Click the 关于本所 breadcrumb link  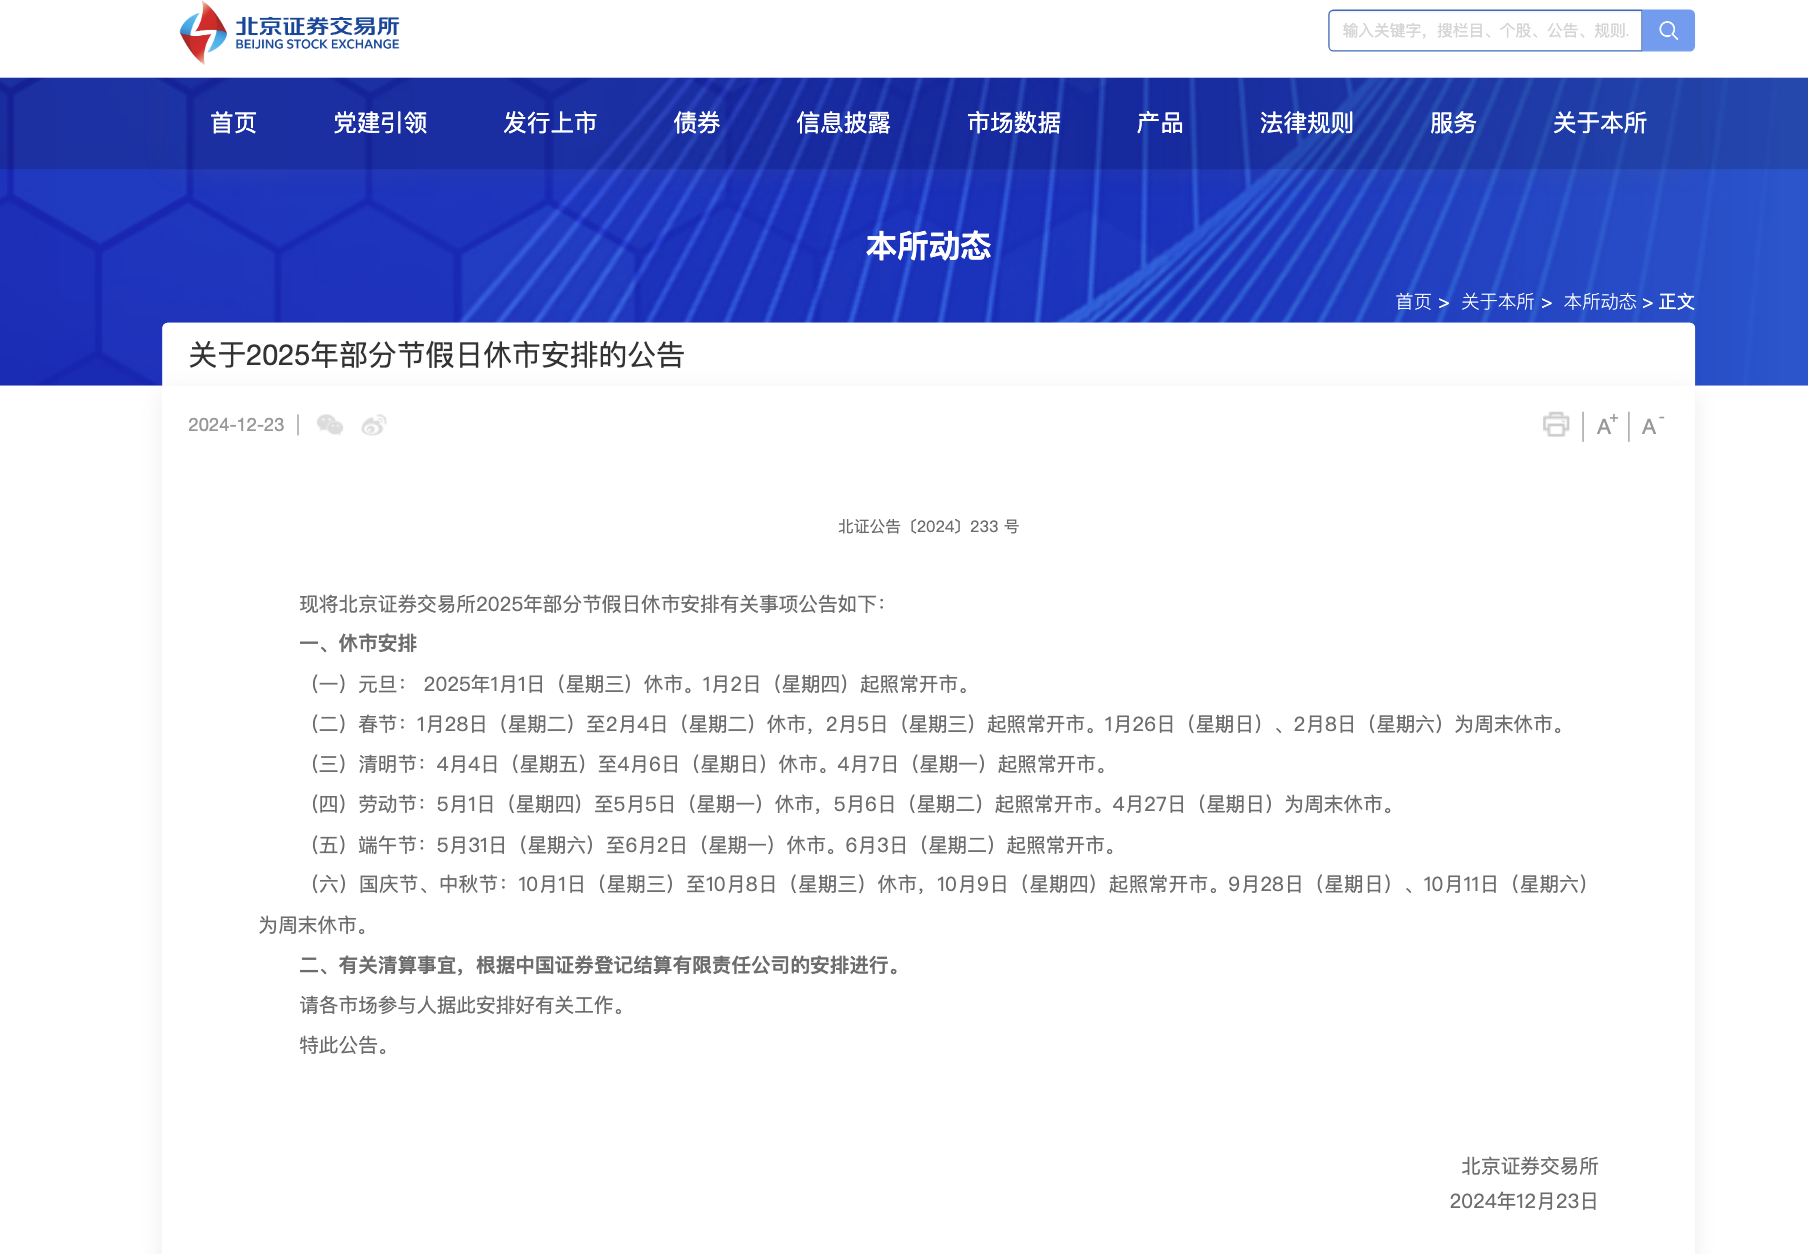coord(1497,302)
